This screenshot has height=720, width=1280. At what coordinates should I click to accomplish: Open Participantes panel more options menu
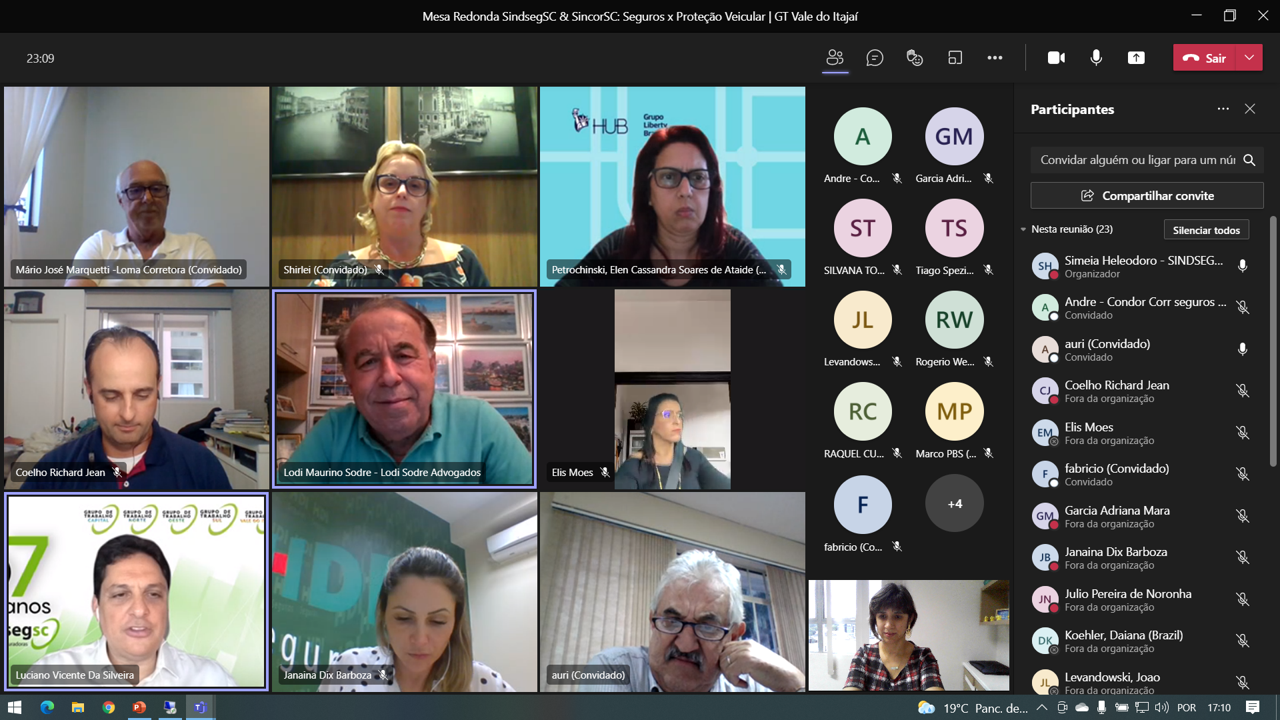click(1223, 109)
